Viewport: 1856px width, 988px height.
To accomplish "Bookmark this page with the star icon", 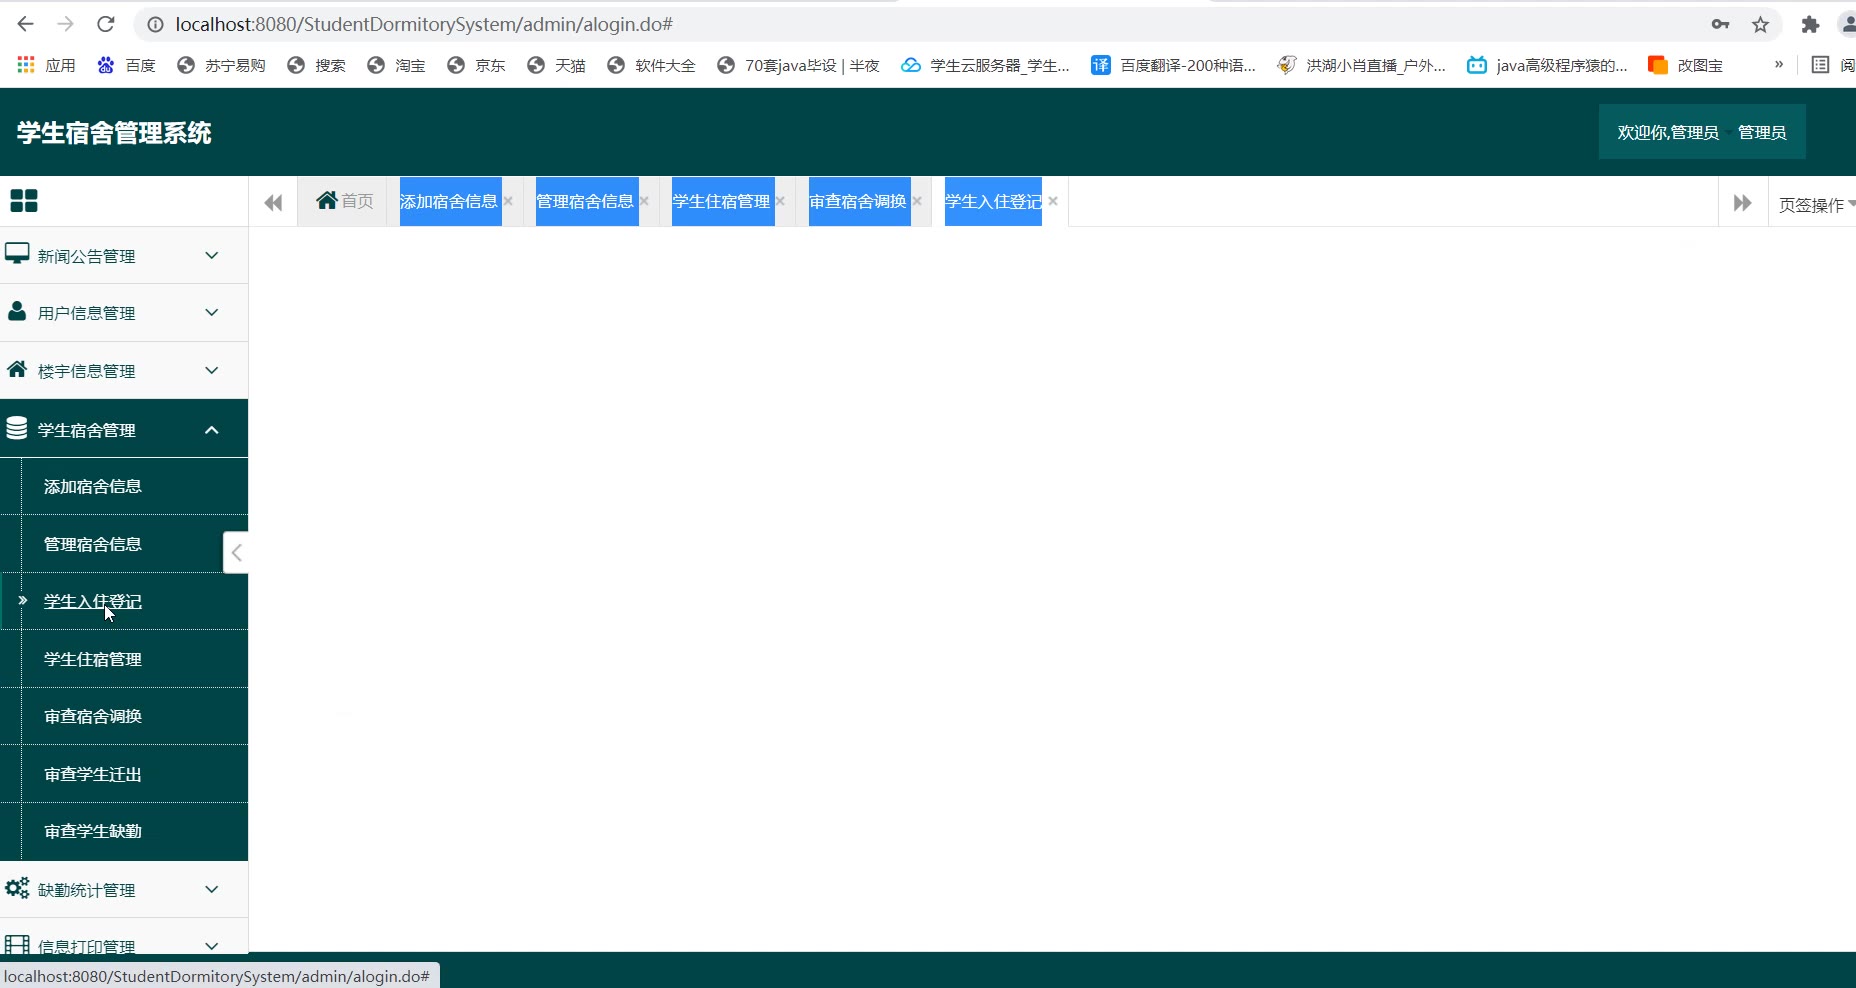I will tap(1761, 24).
